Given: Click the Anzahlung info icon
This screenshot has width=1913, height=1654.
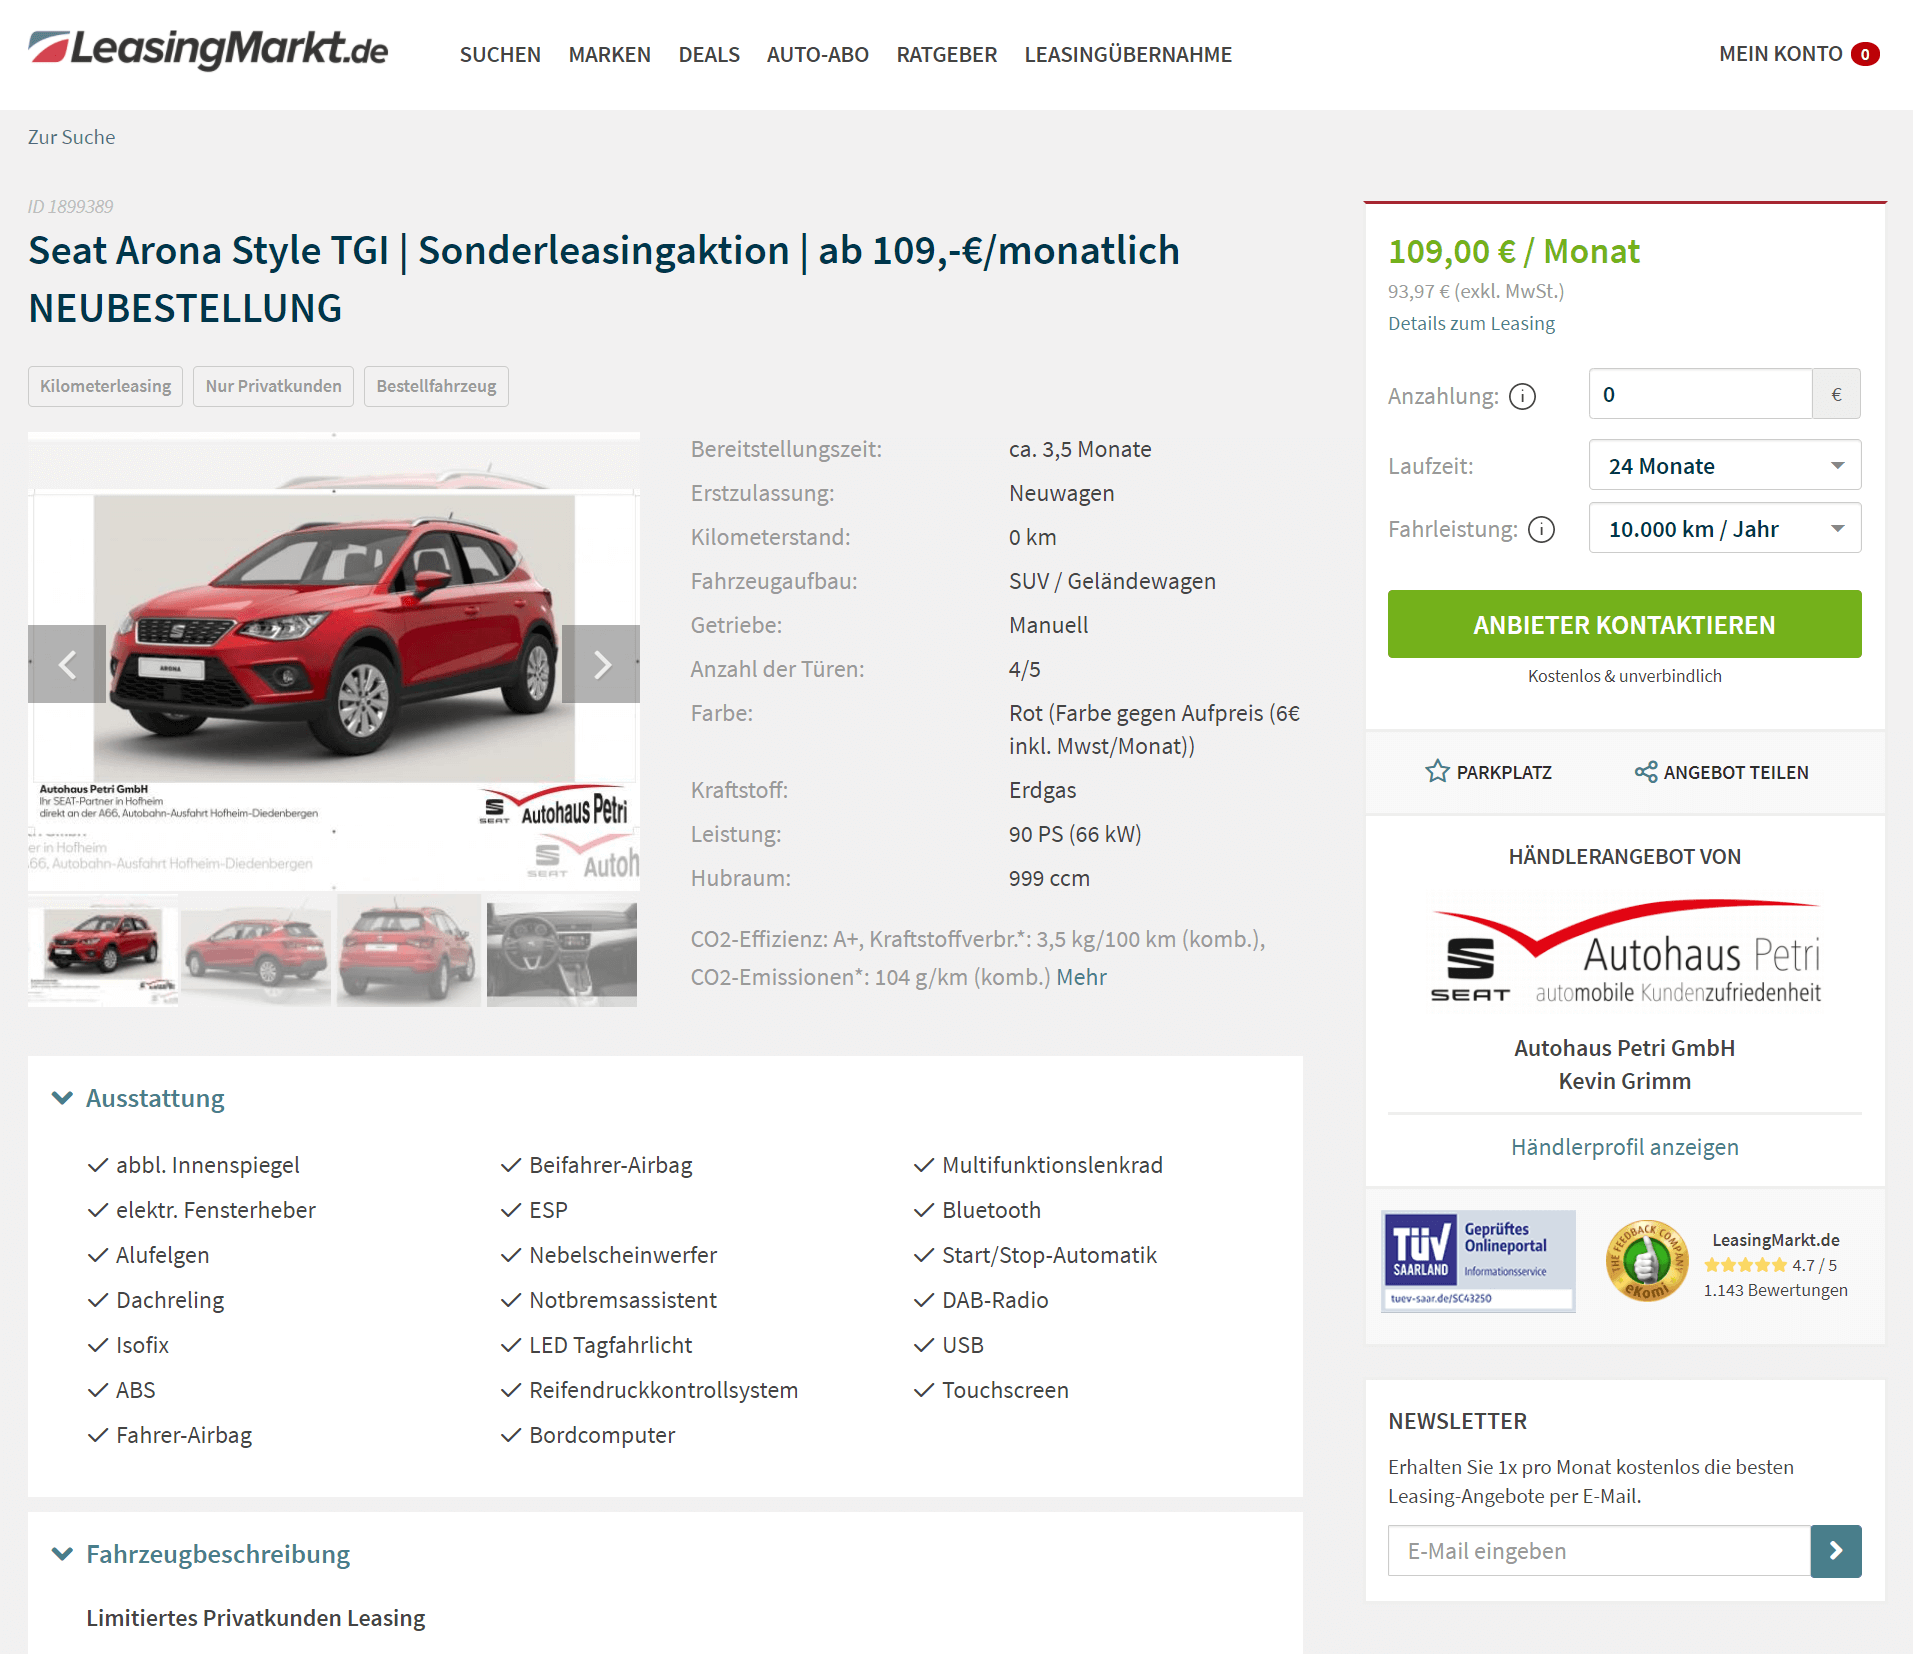Looking at the screenshot, I should click(x=1522, y=397).
